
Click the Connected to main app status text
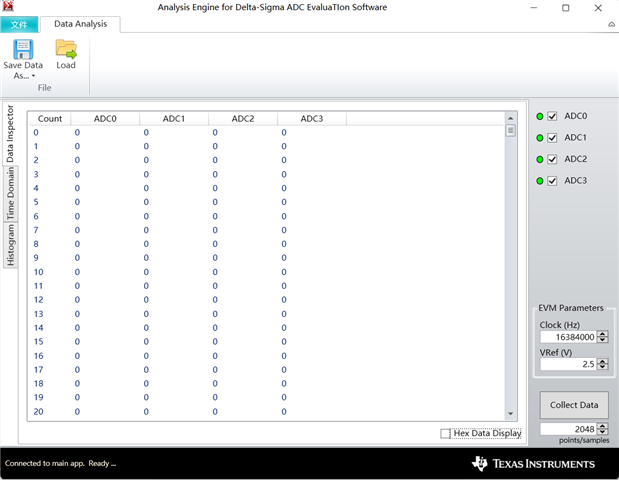pos(60,463)
